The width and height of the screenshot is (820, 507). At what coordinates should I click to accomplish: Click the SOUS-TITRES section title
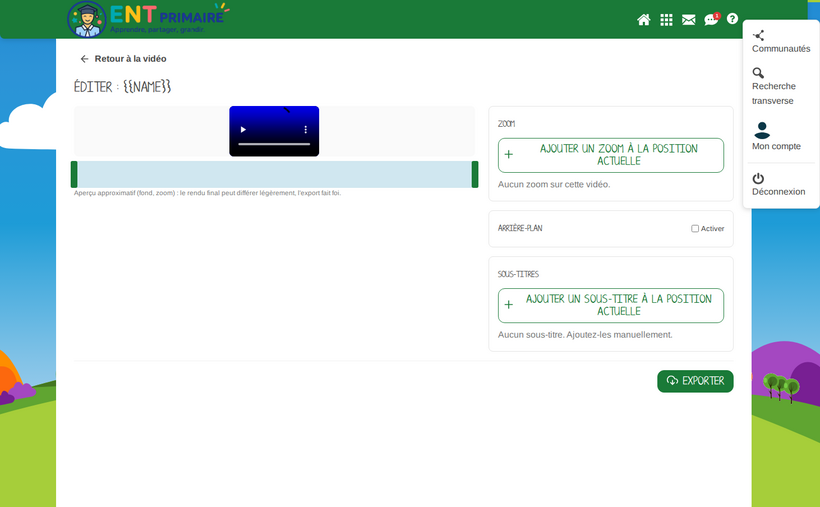518,274
